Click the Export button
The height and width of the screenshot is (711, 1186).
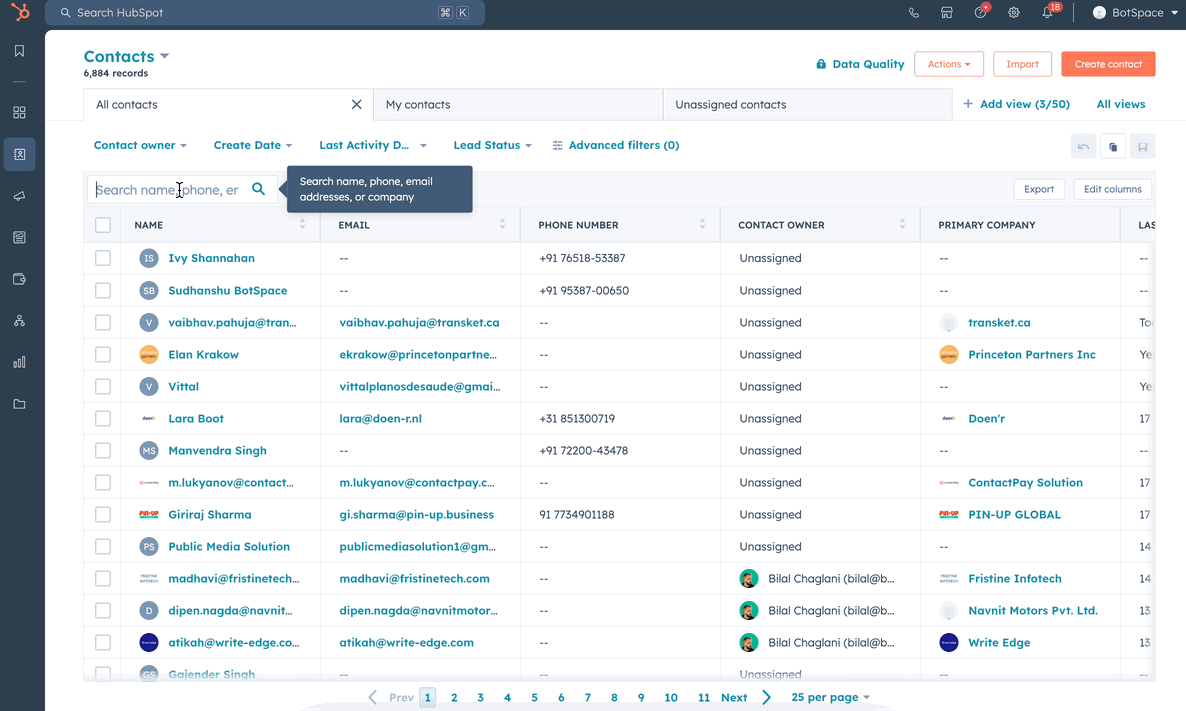(x=1039, y=189)
